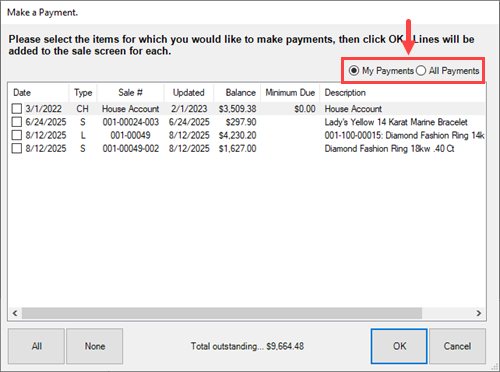This screenshot has height=372, width=500.
Task: Click the None button
Action: [95, 346]
